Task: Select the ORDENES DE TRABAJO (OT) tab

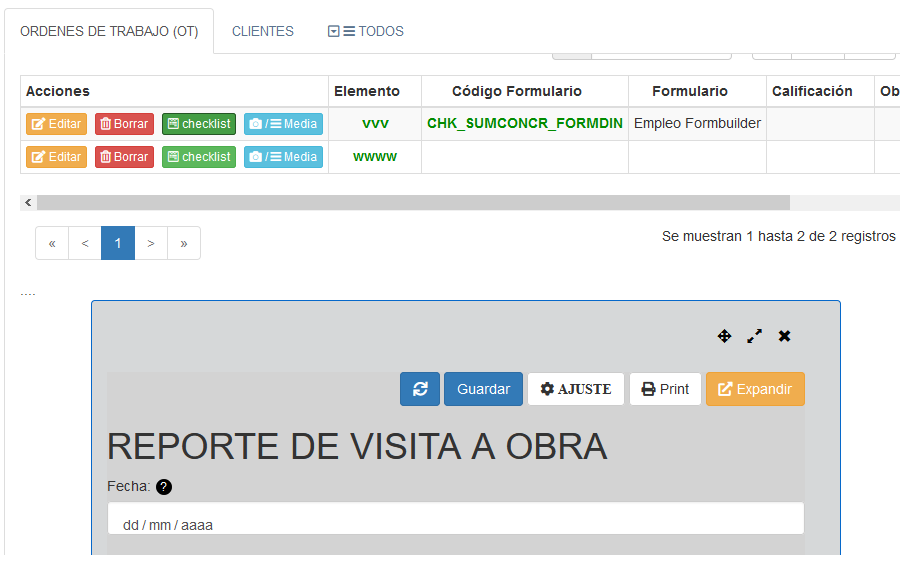Action: [x=109, y=31]
